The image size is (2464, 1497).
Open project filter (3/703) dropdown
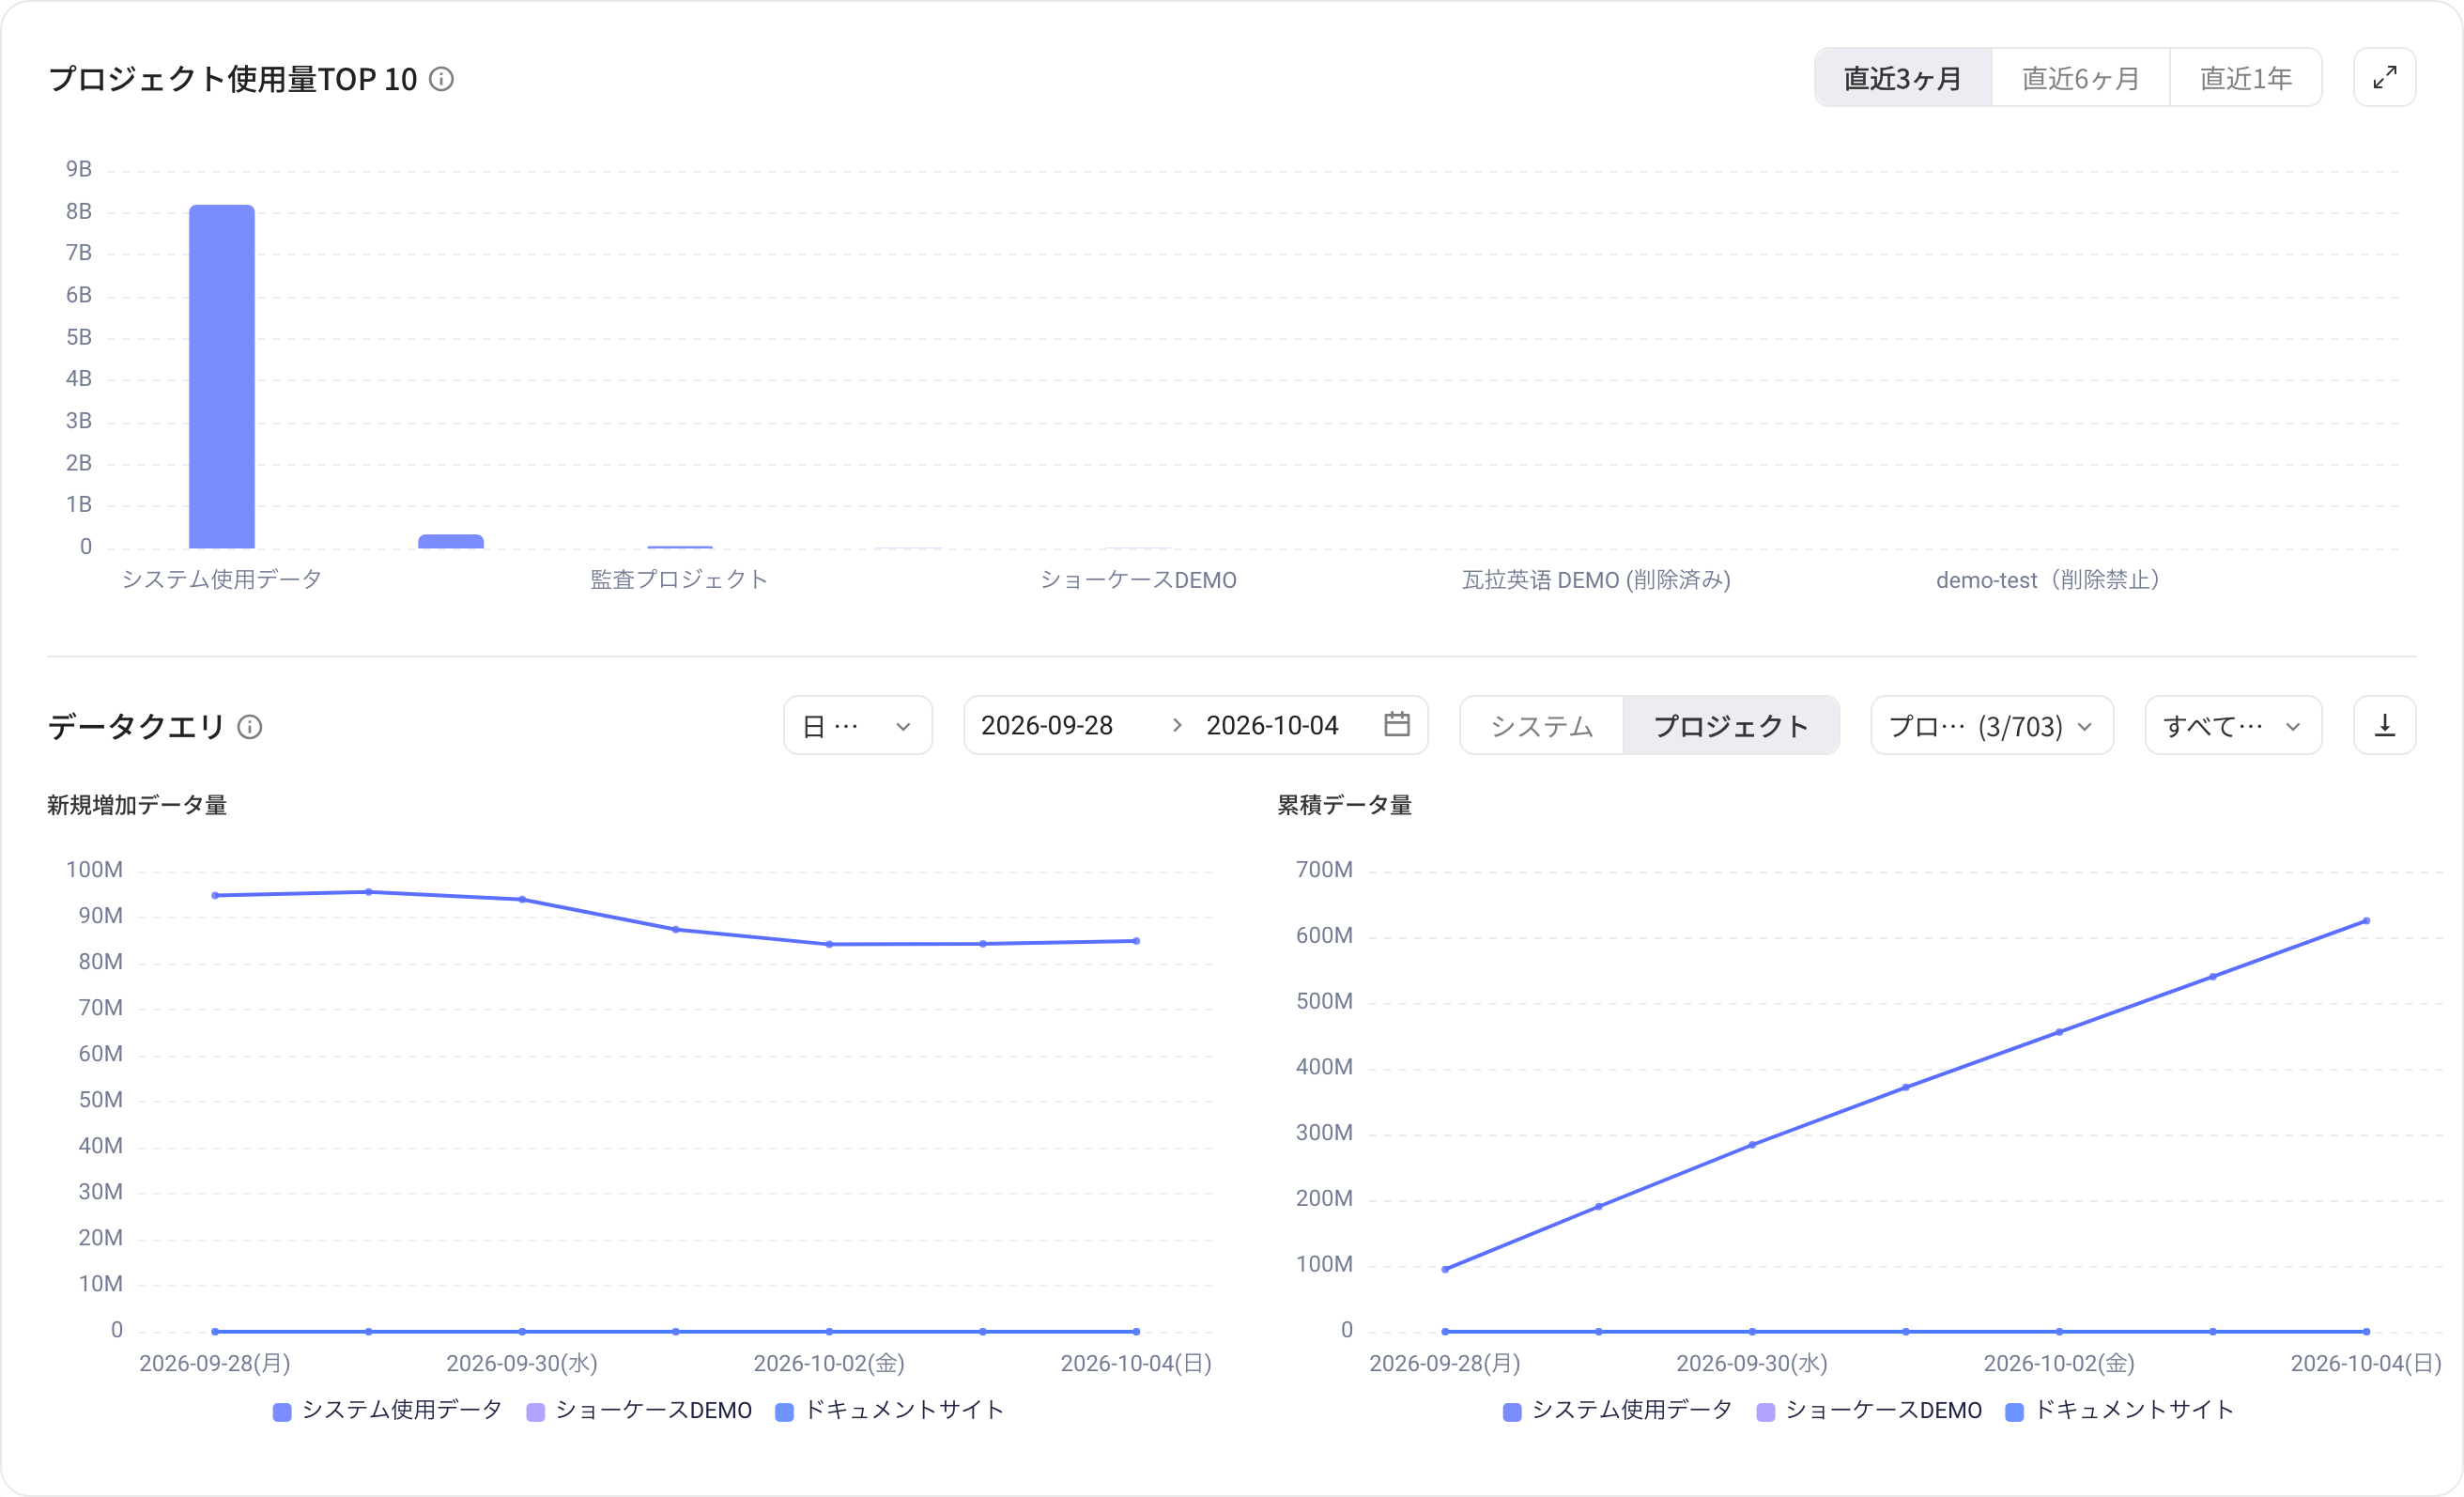click(1991, 726)
